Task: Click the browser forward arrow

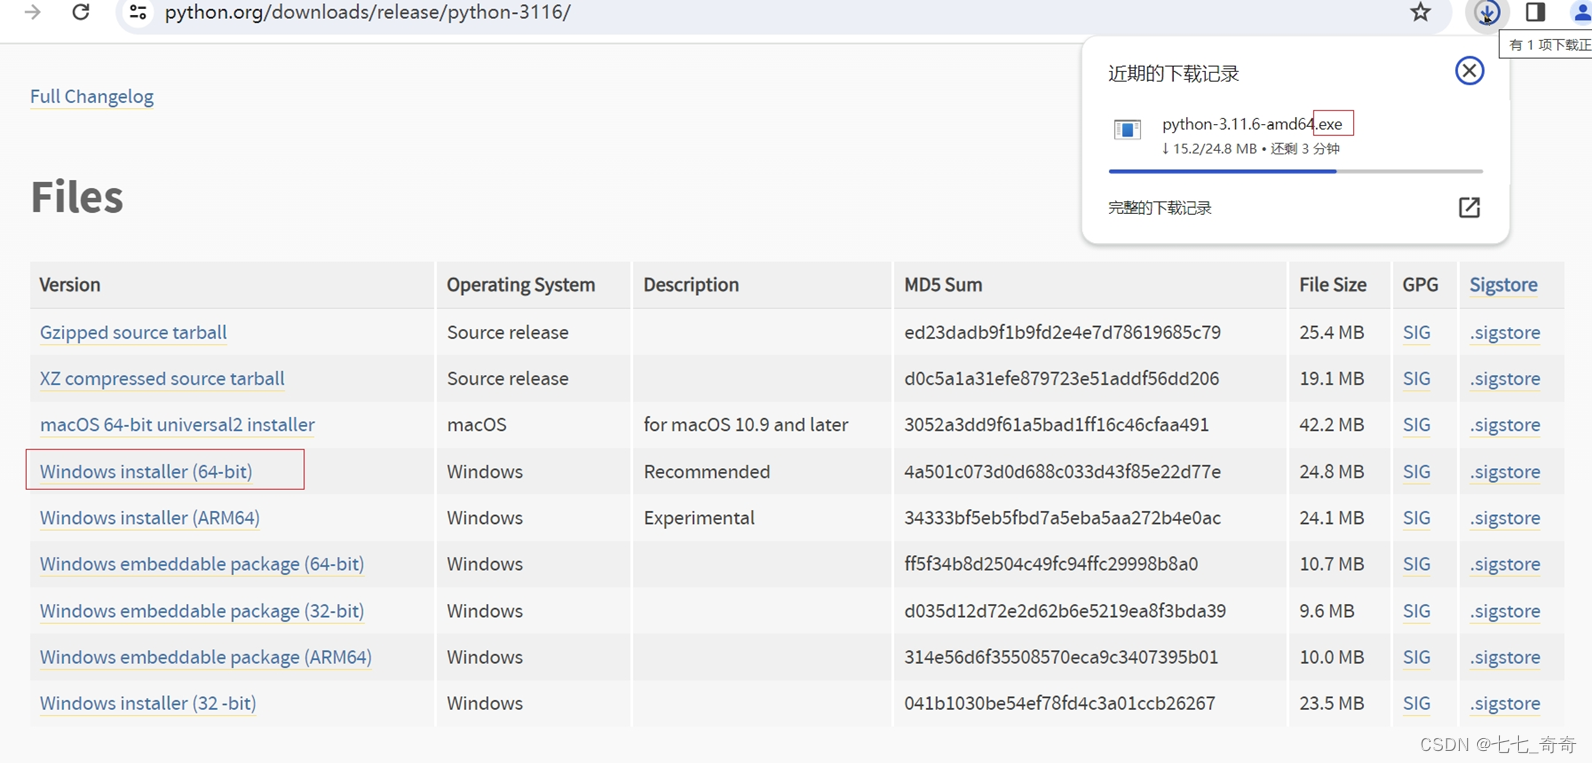Action: click(33, 12)
